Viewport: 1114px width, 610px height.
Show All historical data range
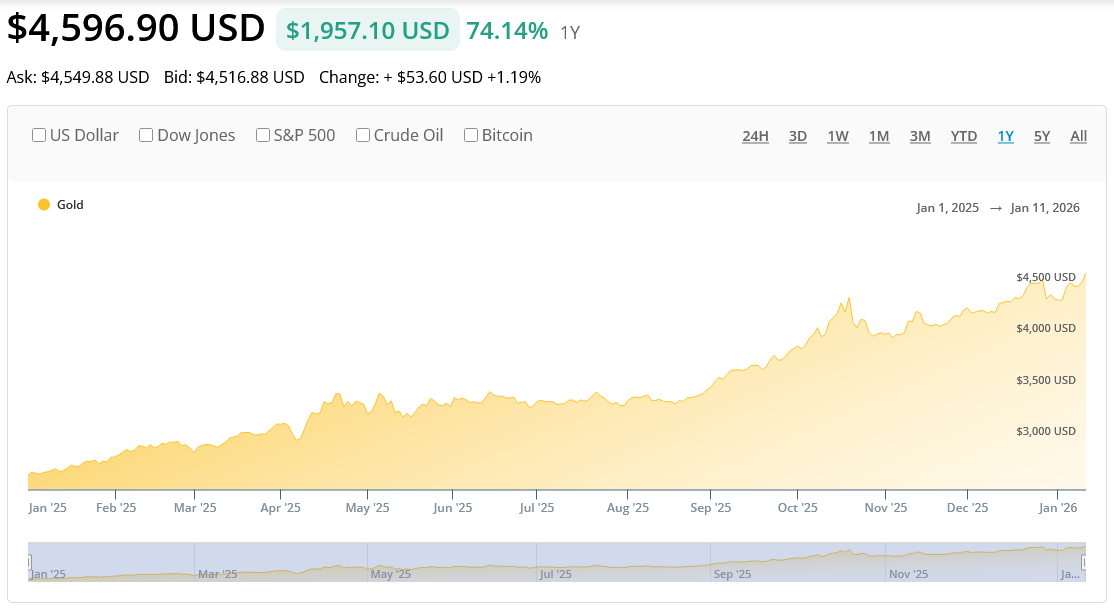[x=1078, y=136]
